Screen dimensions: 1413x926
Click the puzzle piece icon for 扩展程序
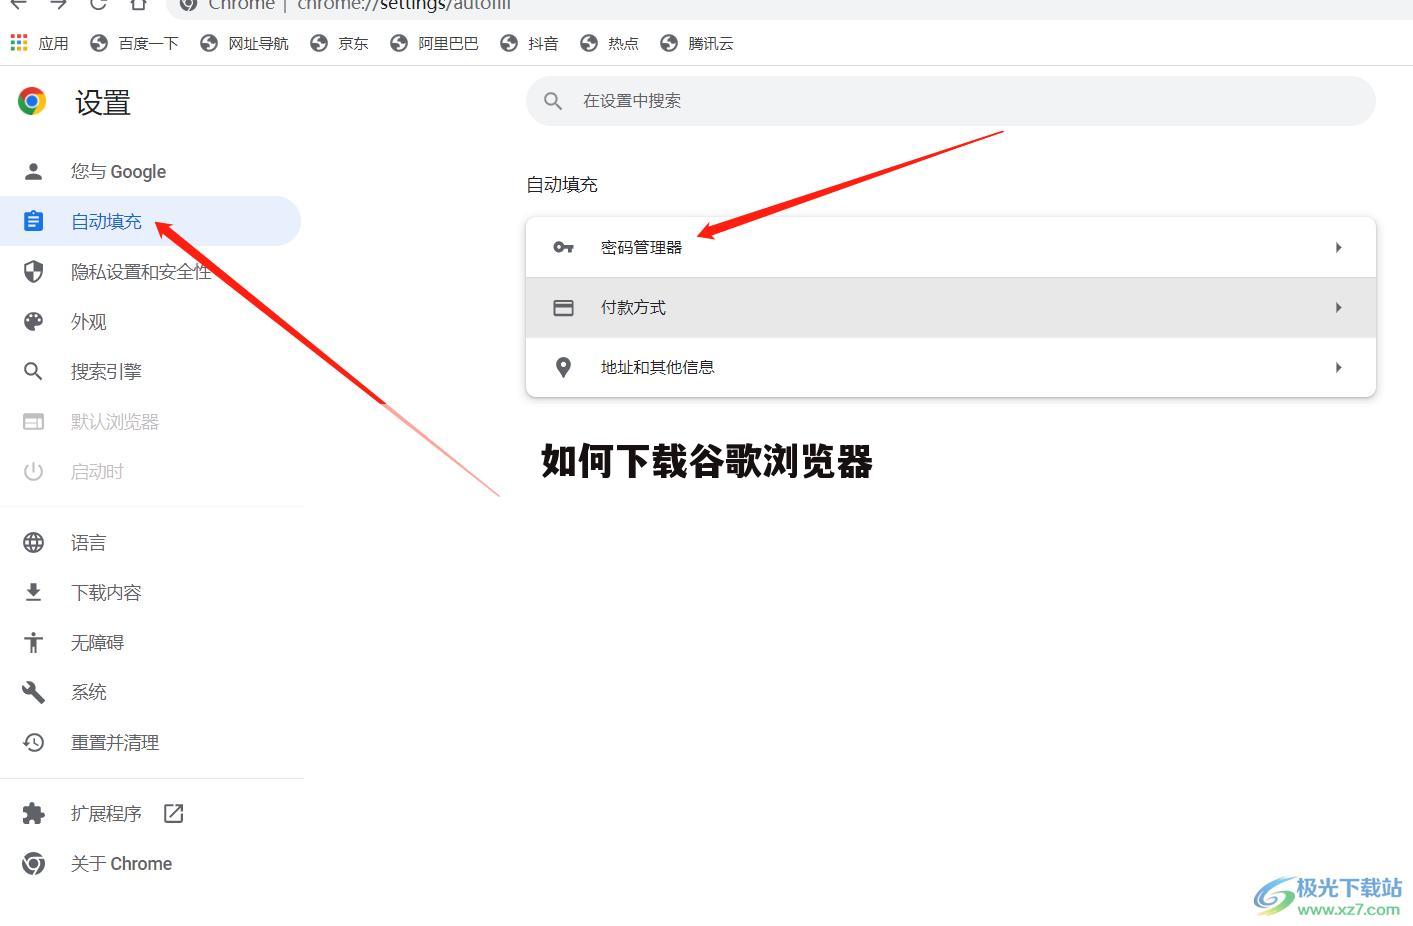point(33,813)
